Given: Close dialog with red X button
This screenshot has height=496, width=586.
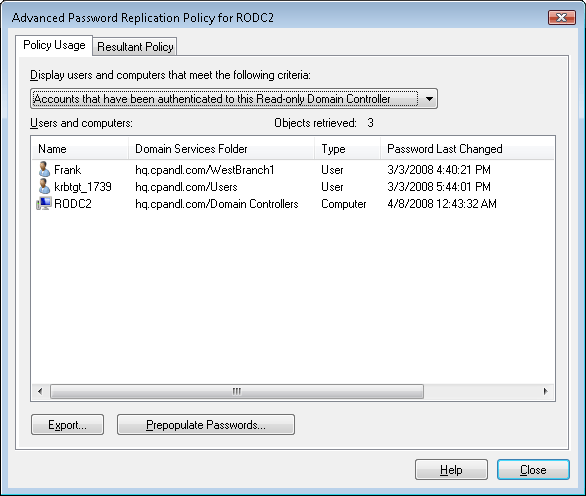Looking at the screenshot, I should tap(561, 18).
